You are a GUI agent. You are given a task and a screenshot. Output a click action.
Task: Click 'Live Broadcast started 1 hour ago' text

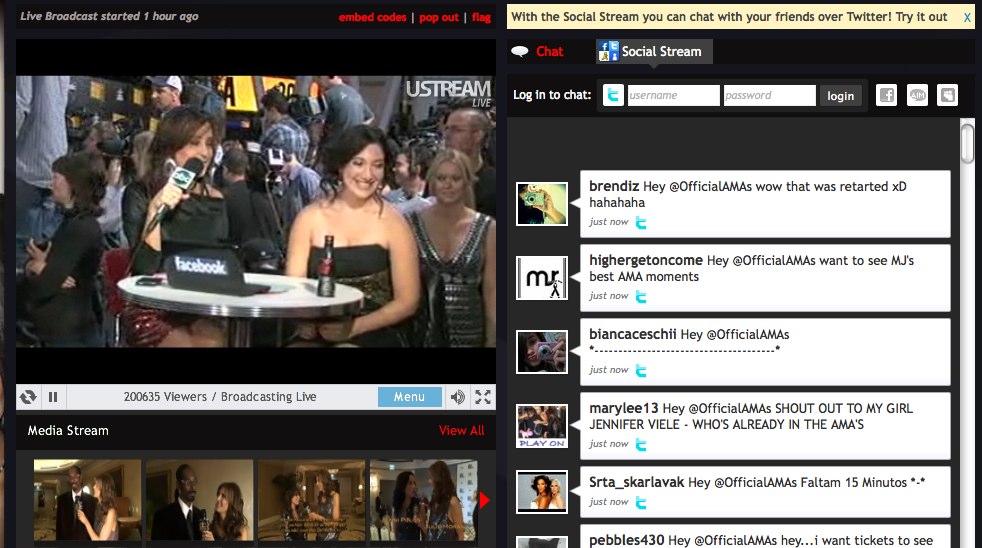pos(109,16)
